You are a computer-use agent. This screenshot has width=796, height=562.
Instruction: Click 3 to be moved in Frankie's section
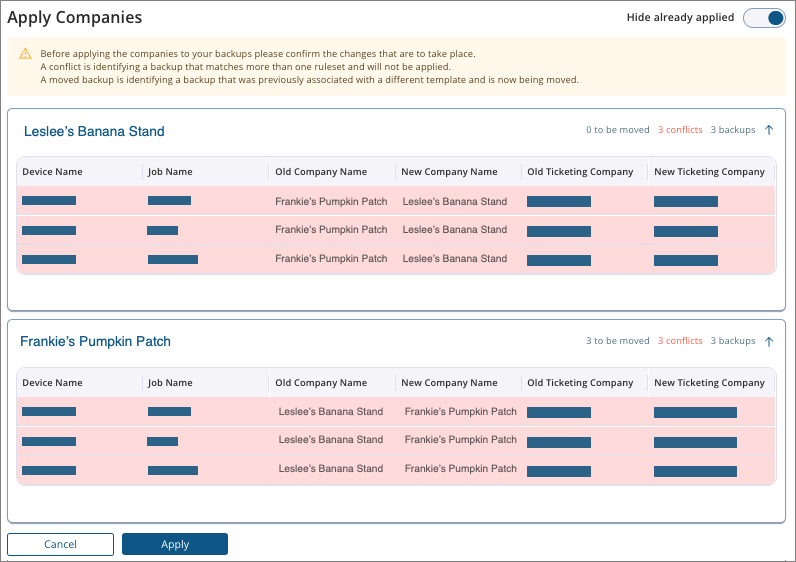click(617, 341)
